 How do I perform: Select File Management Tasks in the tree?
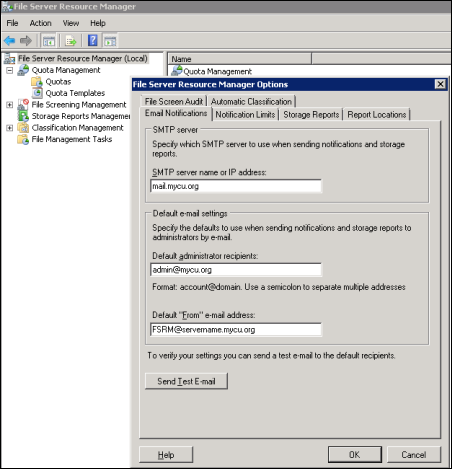(72, 139)
